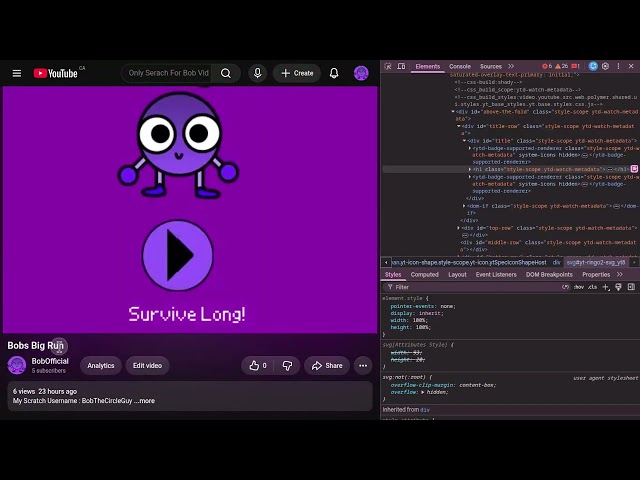Image resolution: width=640 pixels, height=480 pixels.
Task: Open the BobOfficial channel avatar
Action: pos(17,365)
